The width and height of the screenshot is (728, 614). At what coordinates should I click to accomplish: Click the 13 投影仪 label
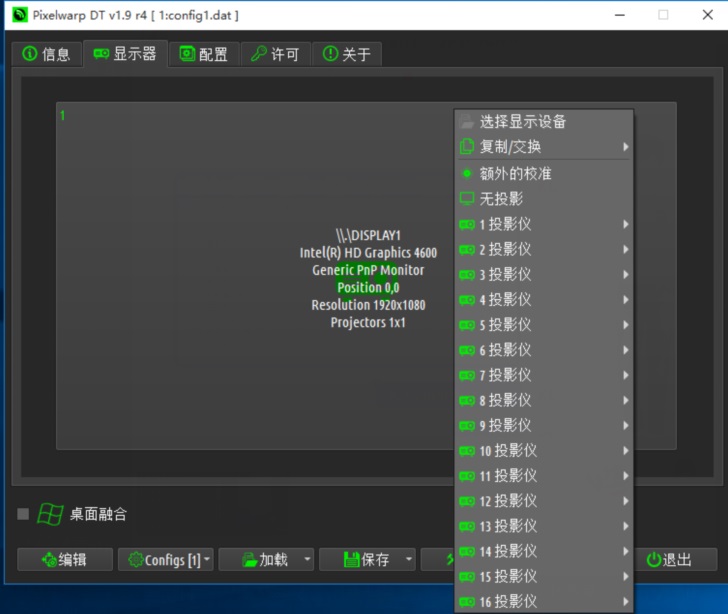[x=508, y=526]
